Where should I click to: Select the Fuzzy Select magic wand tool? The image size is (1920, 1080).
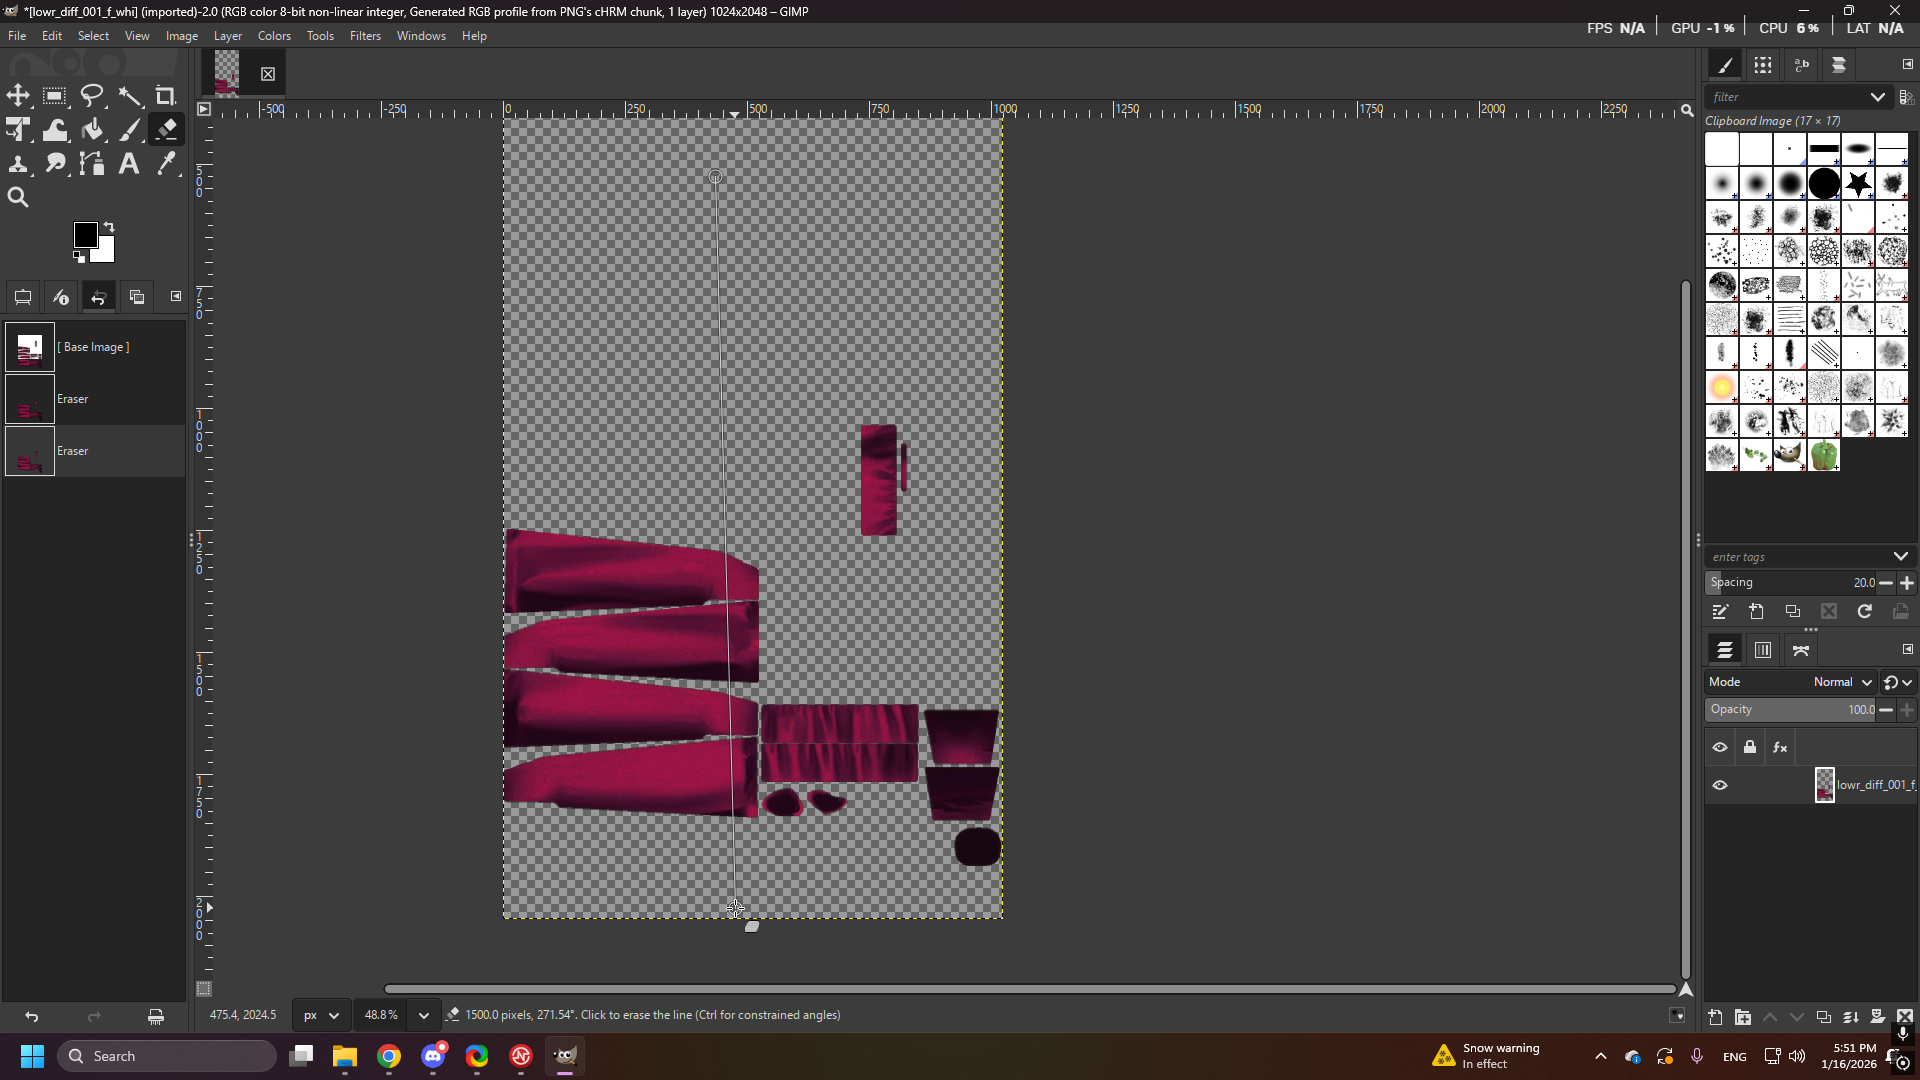pyautogui.click(x=130, y=96)
